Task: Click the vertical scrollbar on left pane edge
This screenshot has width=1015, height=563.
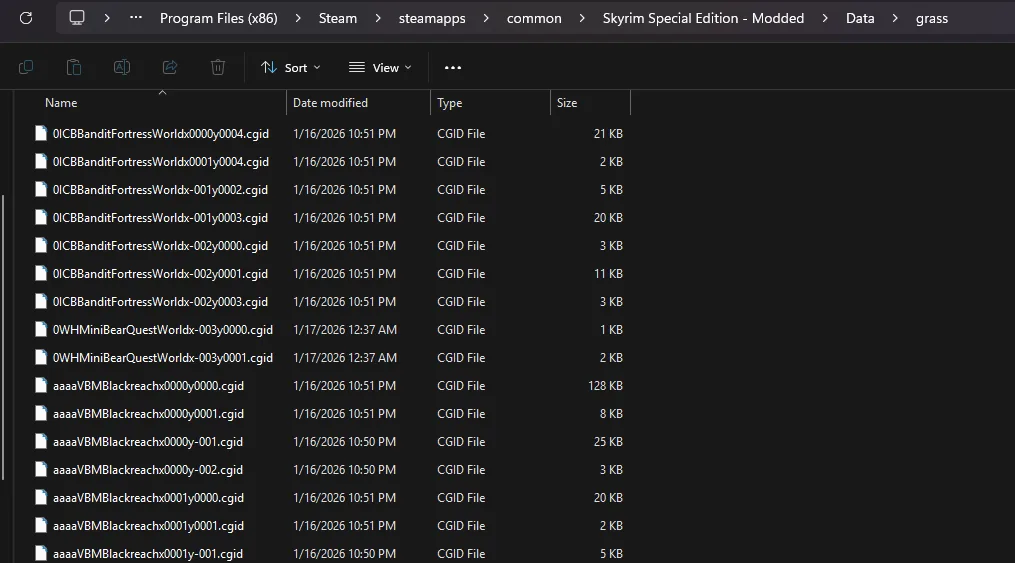Action: 3,337
